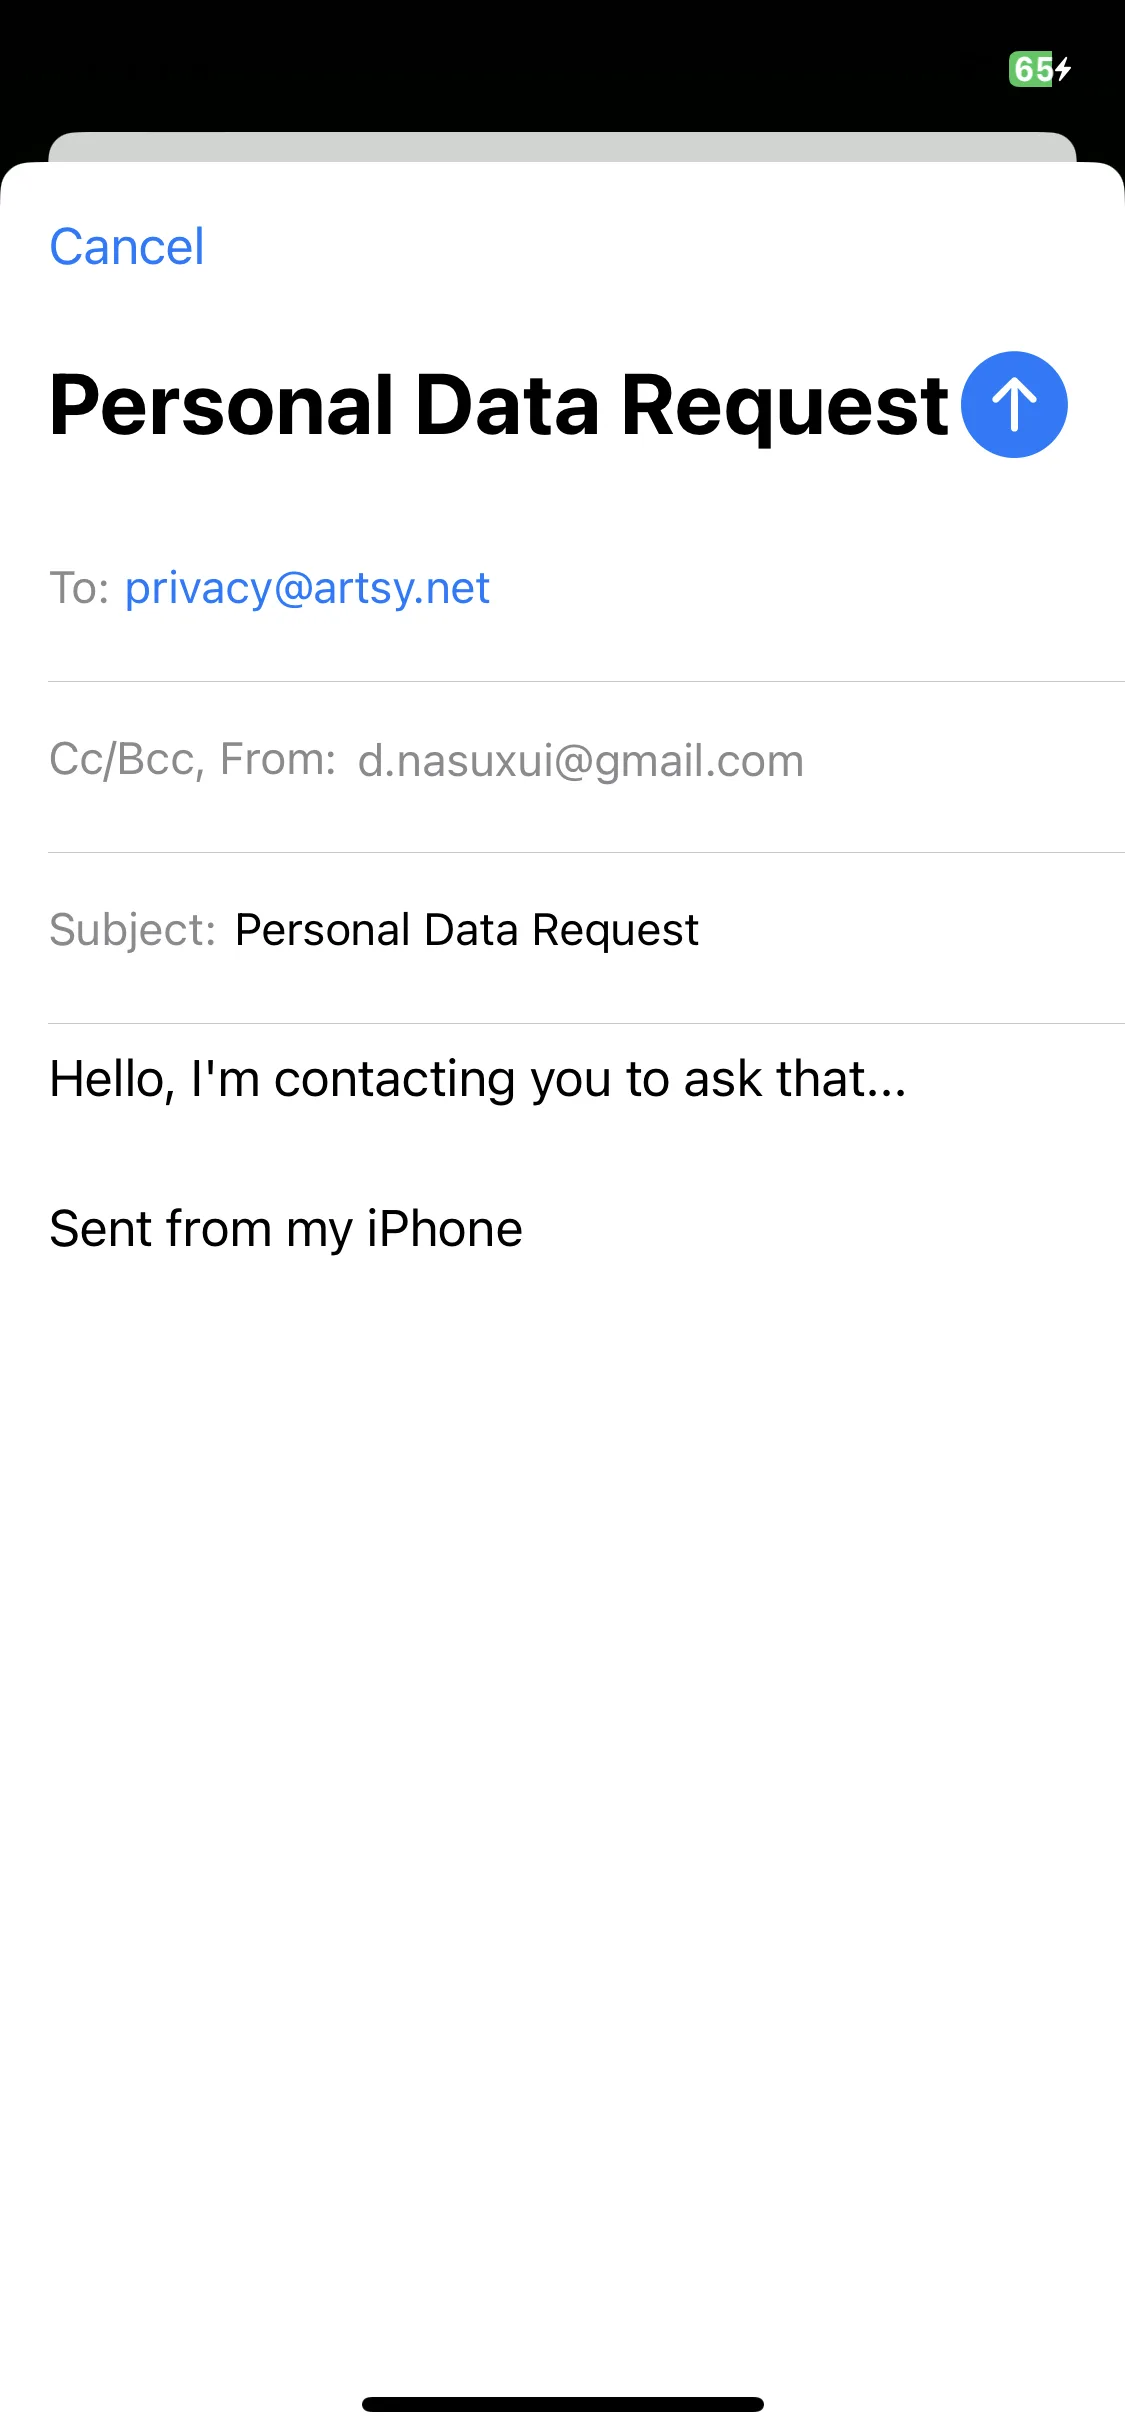This screenshot has width=1125, height=2436.
Task: Tap the Sent from my iPhone signature
Action: click(x=286, y=1230)
